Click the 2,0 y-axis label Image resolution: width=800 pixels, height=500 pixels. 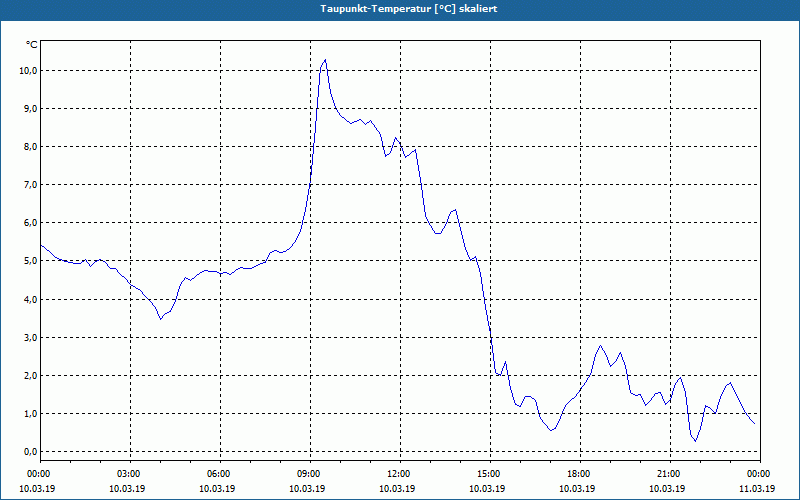tap(31, 376)
